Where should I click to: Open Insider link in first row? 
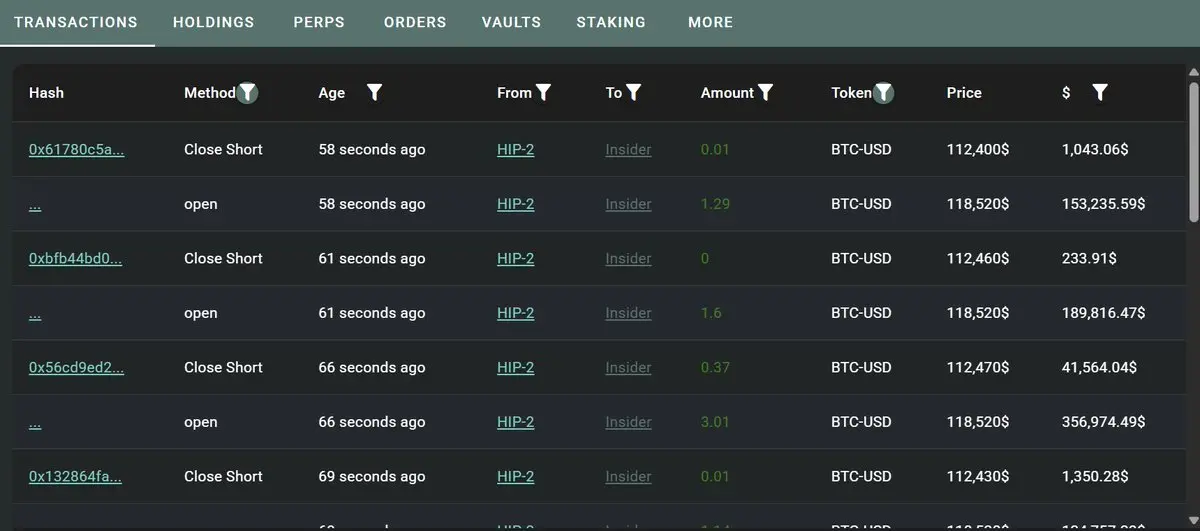point(628,150)
